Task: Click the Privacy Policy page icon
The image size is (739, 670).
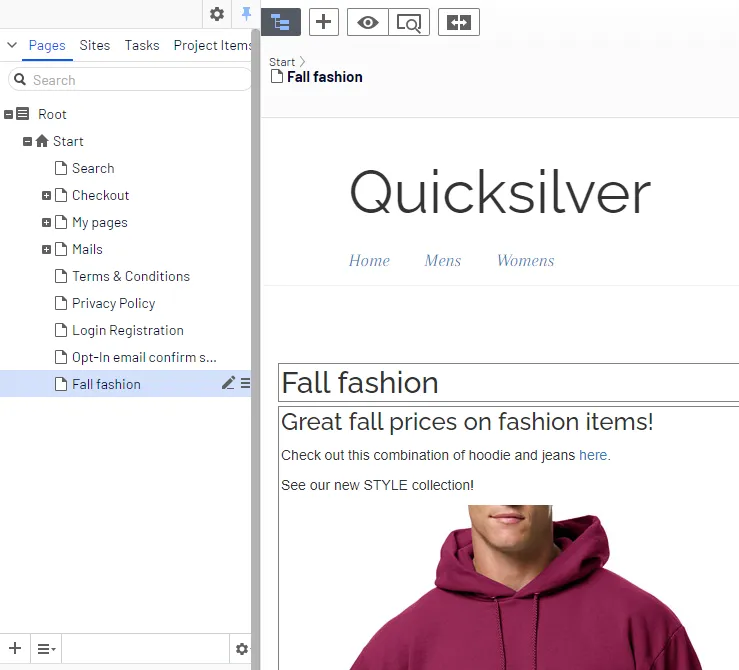Action: point(61,303)
